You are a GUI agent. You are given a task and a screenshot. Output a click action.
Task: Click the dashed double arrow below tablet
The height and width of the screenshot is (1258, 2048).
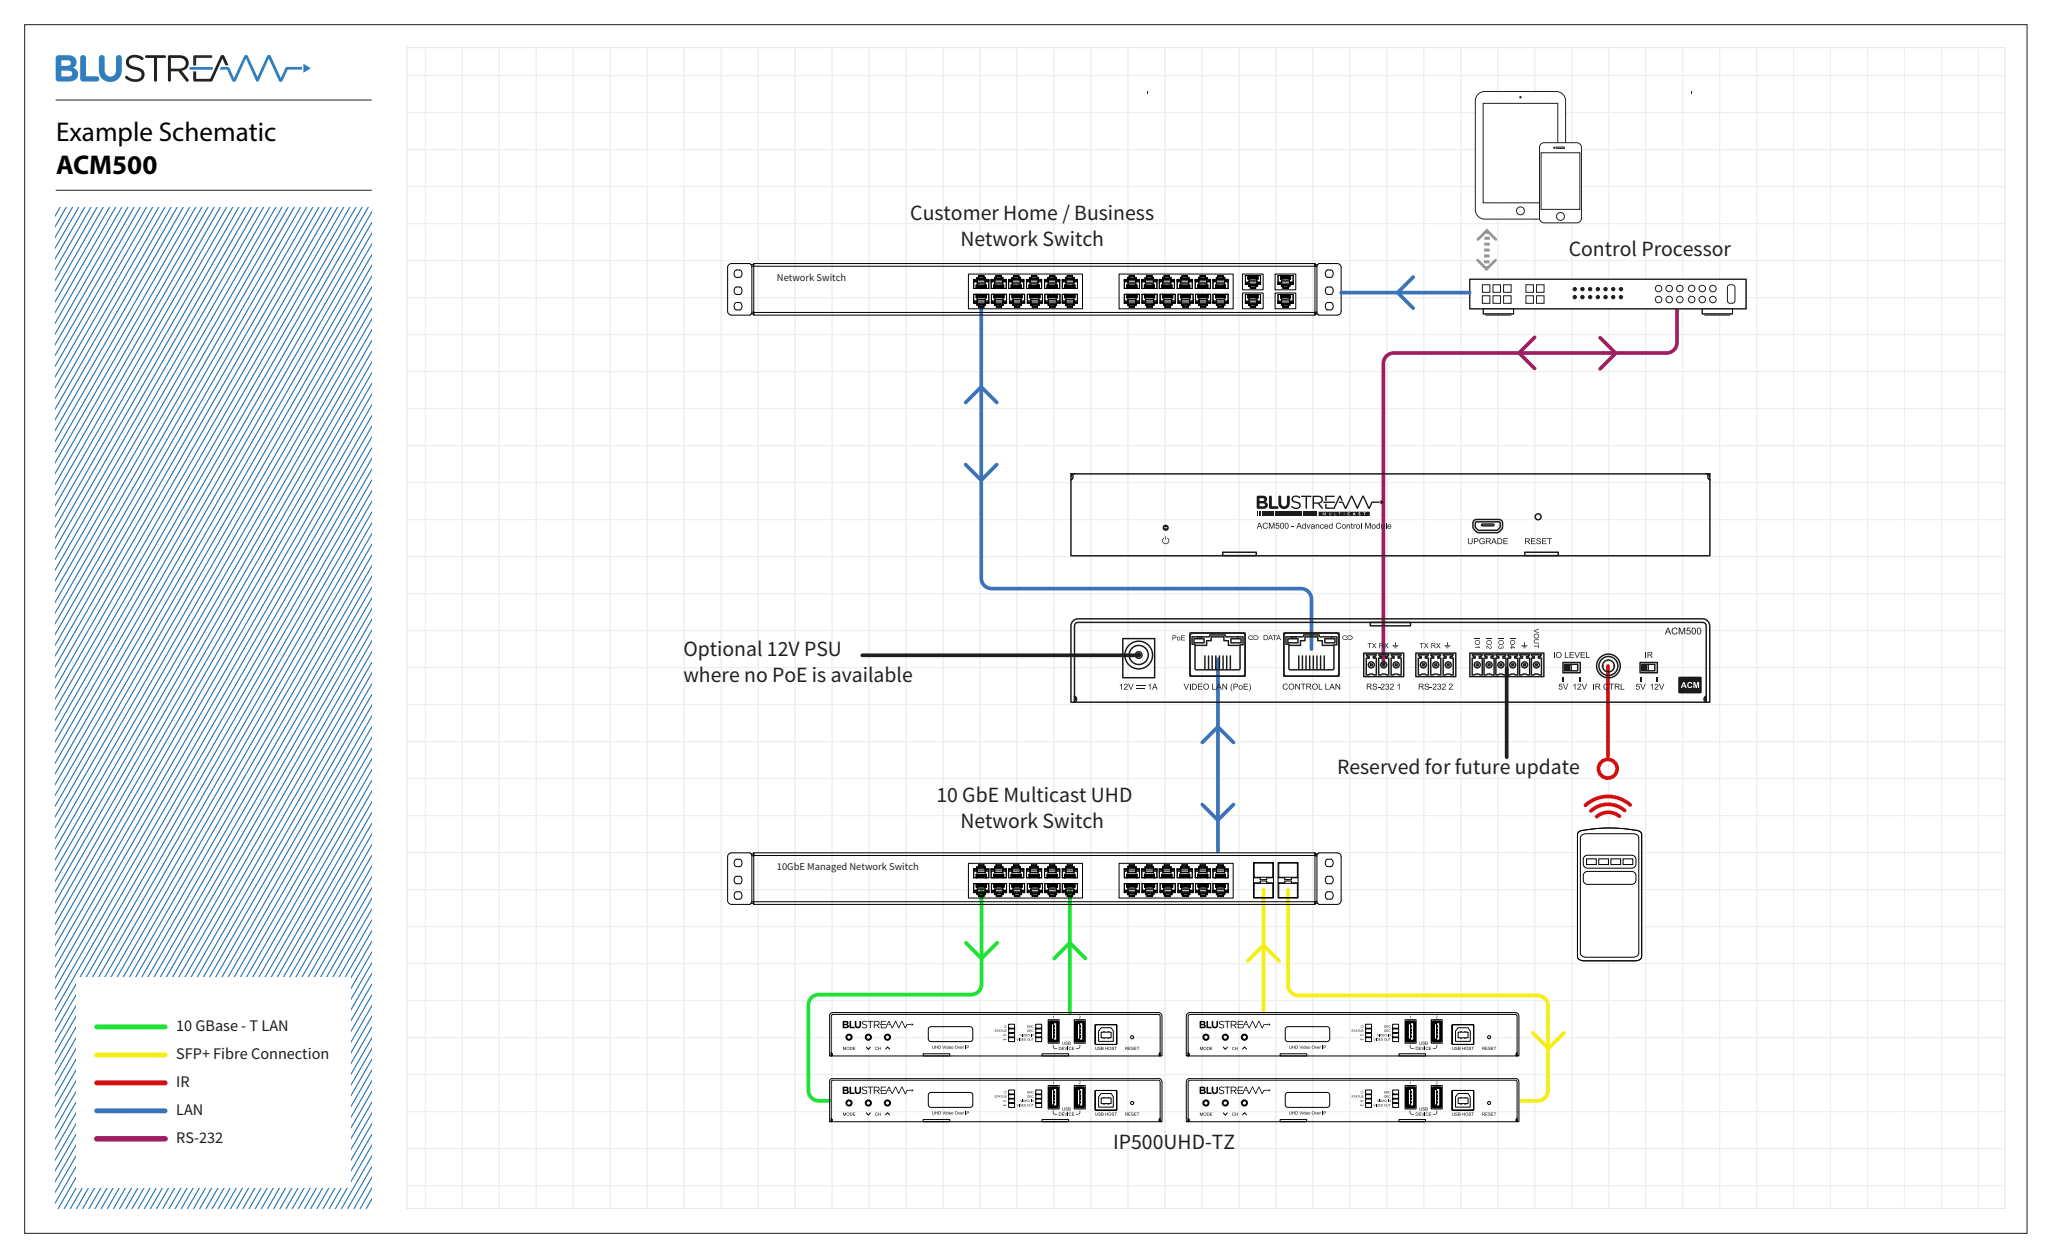coord(1487,249)
